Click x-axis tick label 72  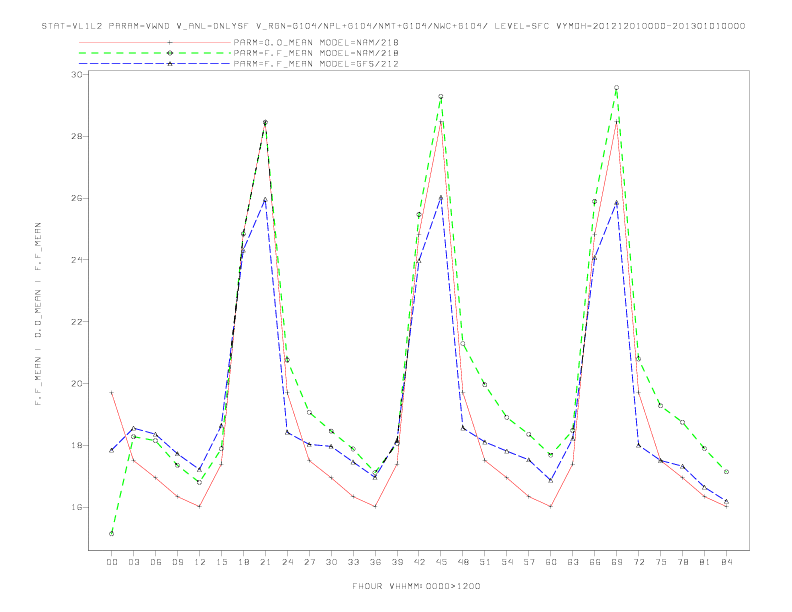click(639, 562)
